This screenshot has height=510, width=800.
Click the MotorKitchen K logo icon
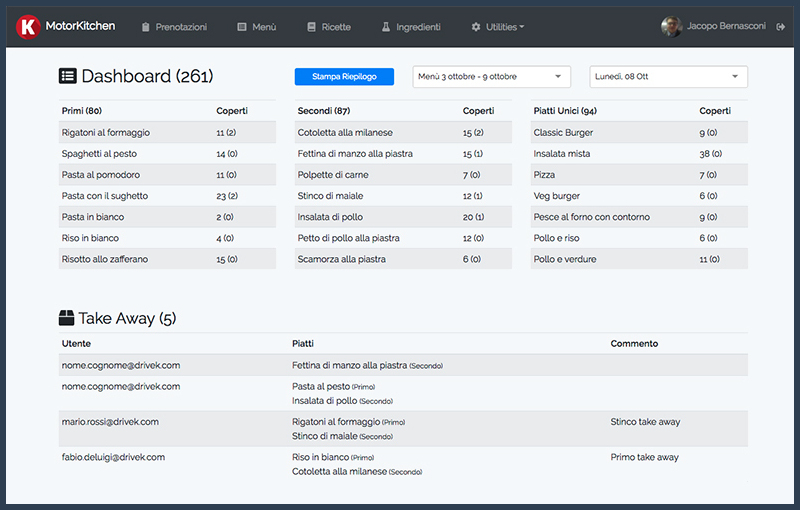tap(29, 27)
